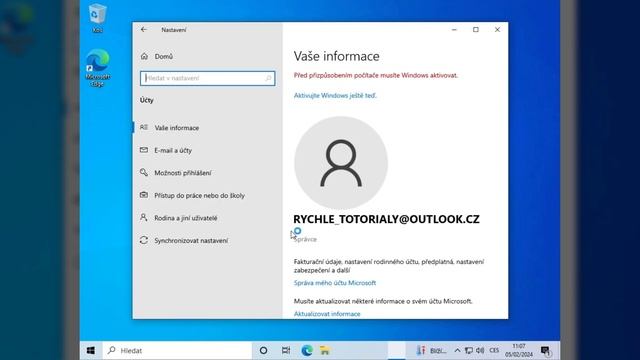Click the 'Účty' sidebar heading

[147, 100]
